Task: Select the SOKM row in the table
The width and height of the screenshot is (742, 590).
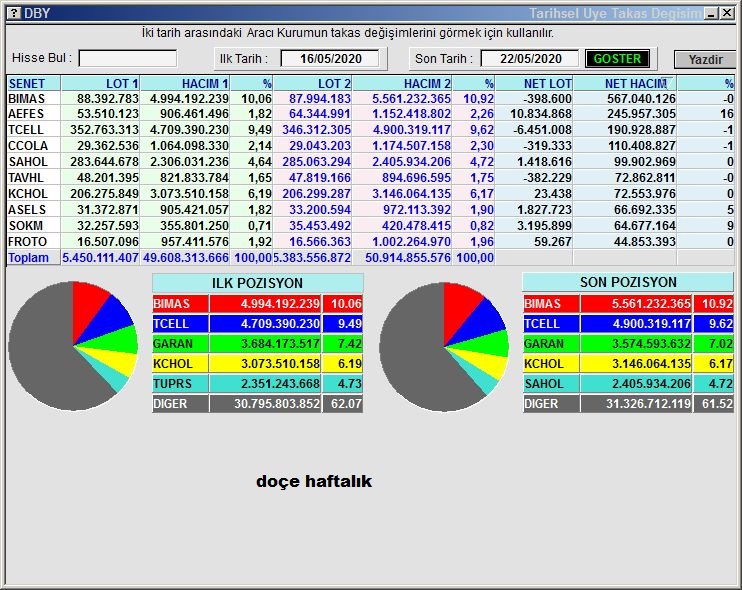Action: click(x=371, y=226)
